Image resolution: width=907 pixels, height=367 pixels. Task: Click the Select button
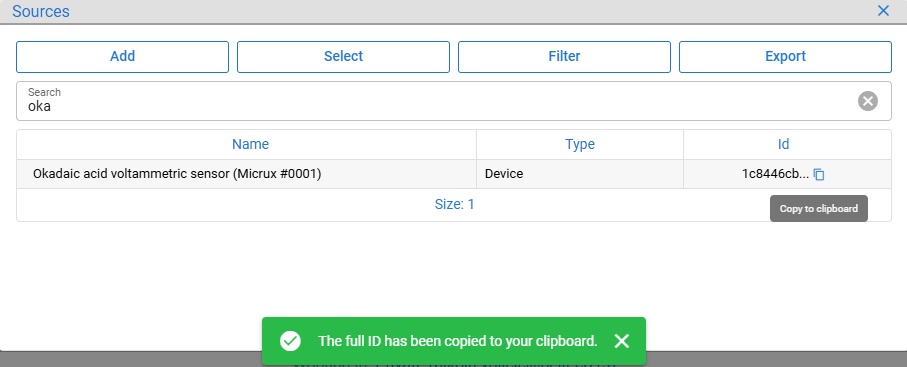point(344,57)
